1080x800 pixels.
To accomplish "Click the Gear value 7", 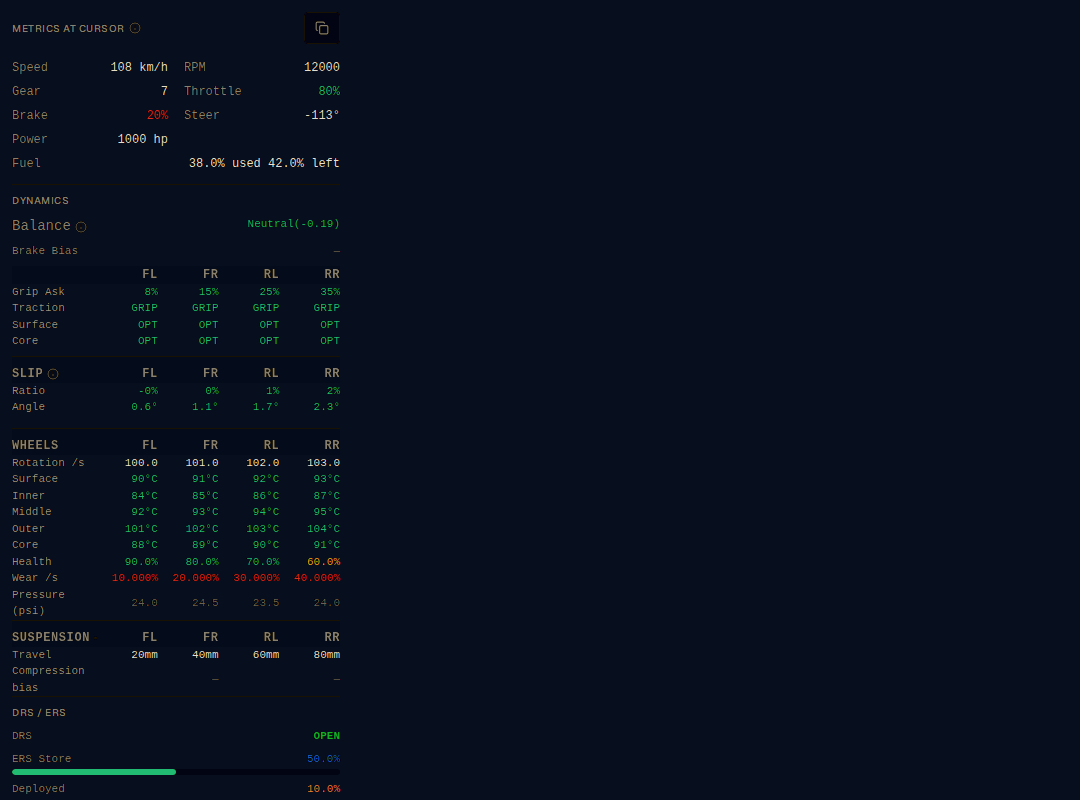I will [164, 91].
